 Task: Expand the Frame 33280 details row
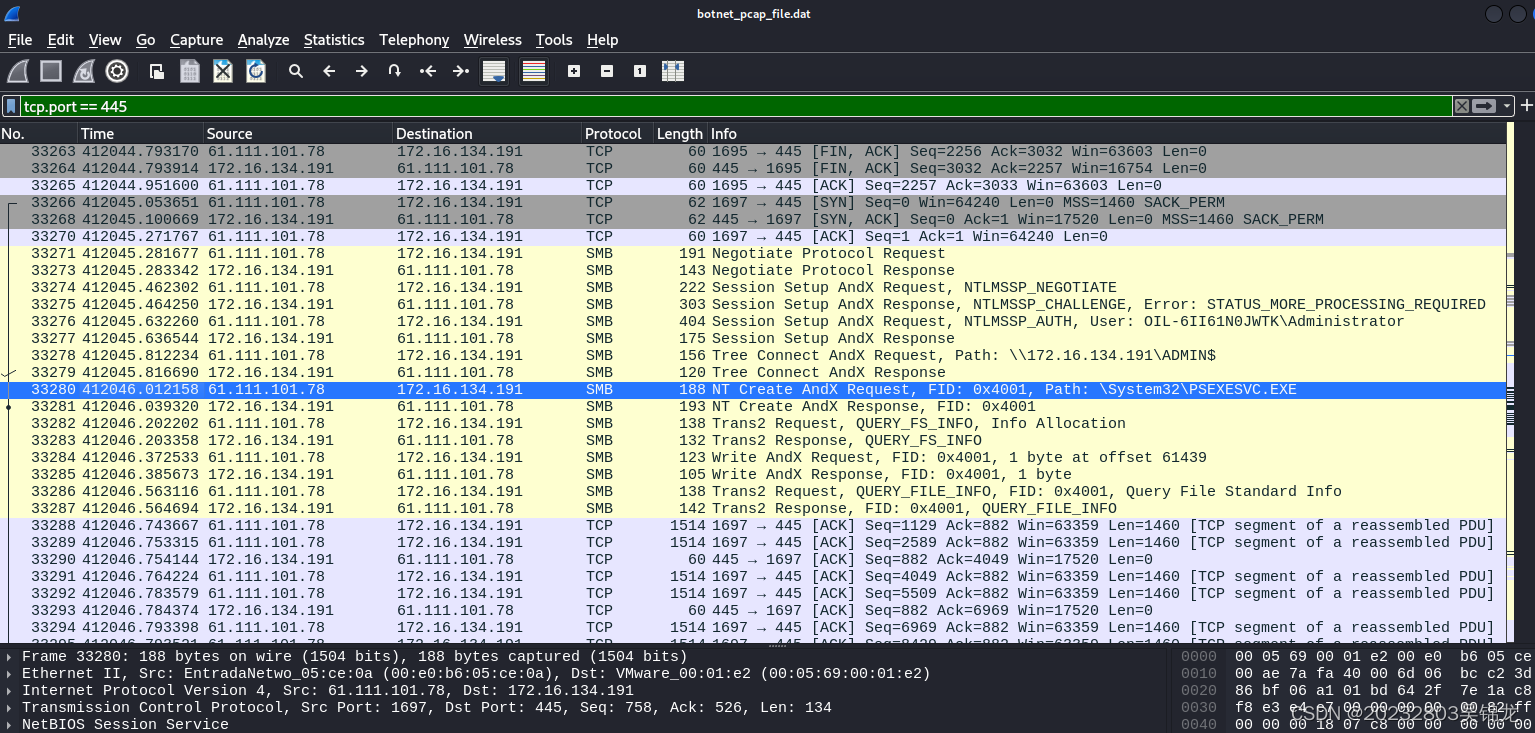tap(10, 657)
